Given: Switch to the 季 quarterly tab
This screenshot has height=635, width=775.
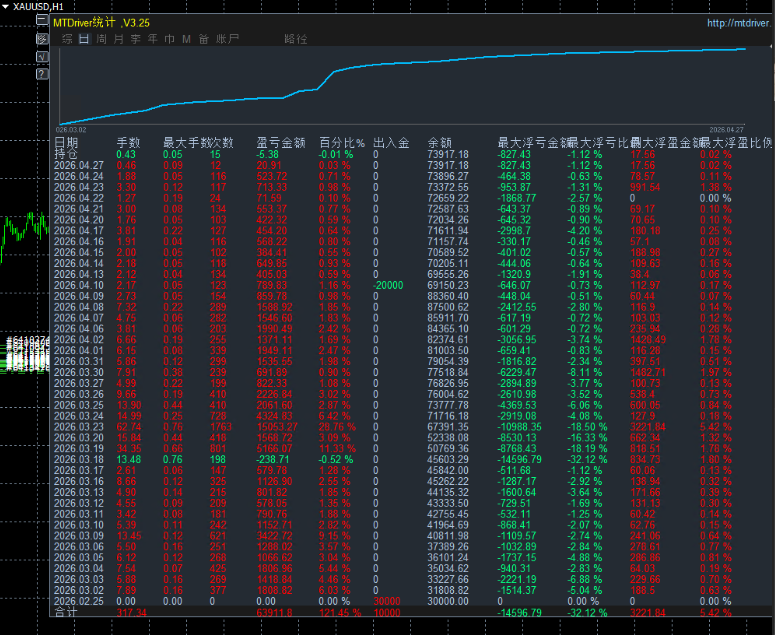Looking at the screenshot, I should (x=135, y=39).
